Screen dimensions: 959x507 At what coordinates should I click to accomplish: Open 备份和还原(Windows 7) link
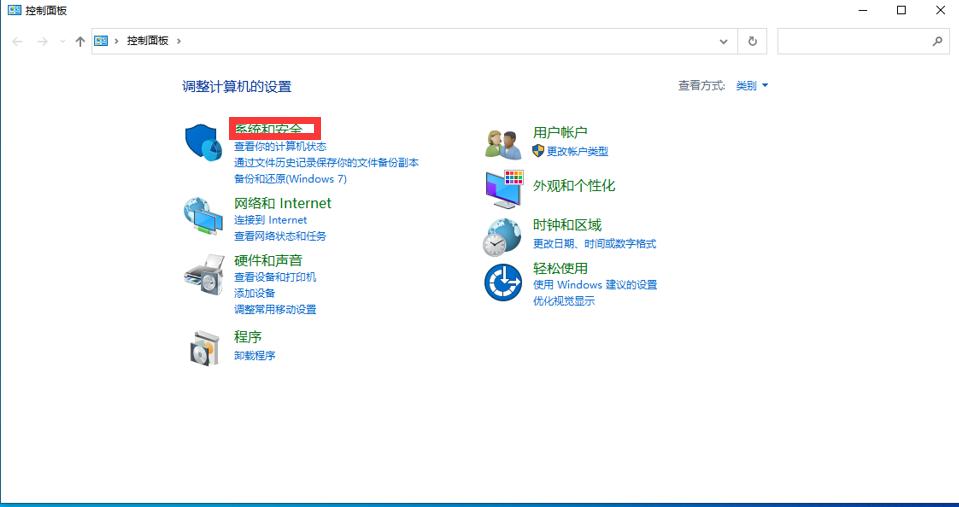(x=291, y=179)
